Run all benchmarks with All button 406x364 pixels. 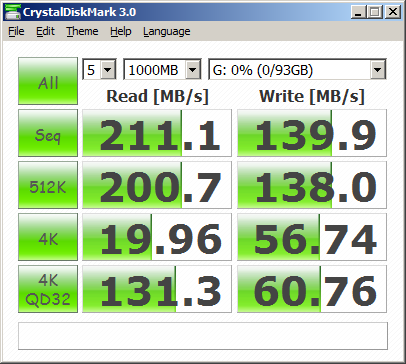[48, 81]
